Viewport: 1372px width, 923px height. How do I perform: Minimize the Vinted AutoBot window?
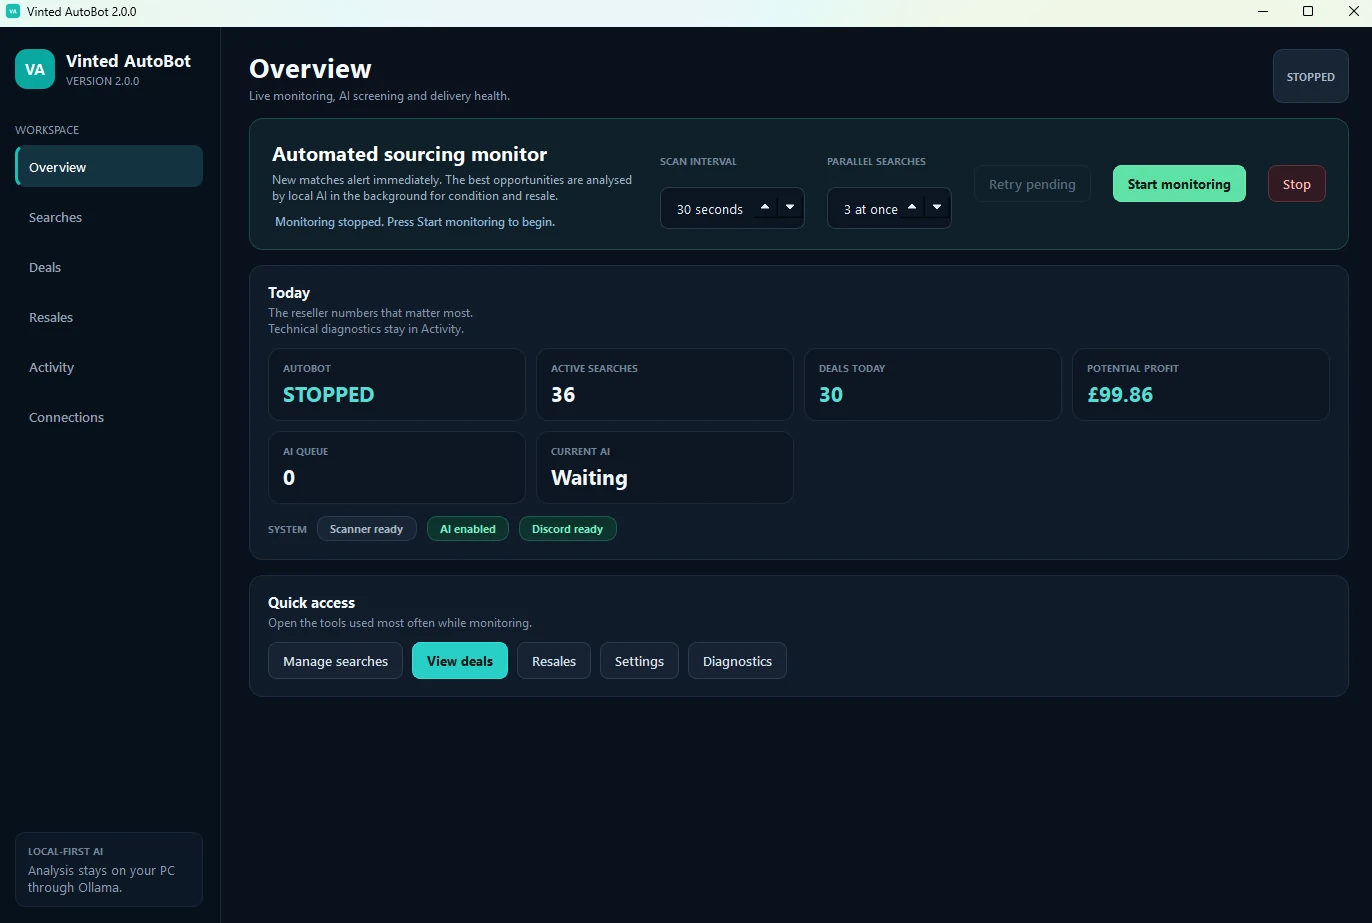point(1263,12)
